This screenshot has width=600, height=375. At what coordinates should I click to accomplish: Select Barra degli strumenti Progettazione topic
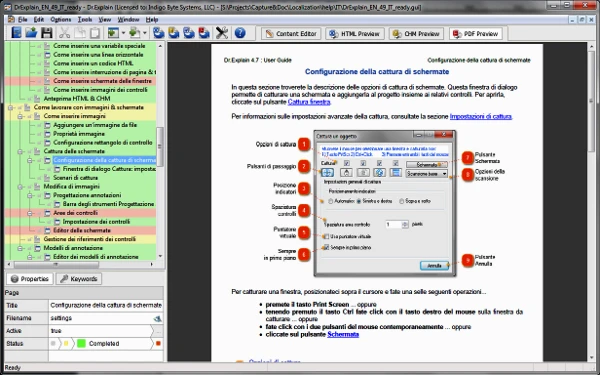(108, 204)
